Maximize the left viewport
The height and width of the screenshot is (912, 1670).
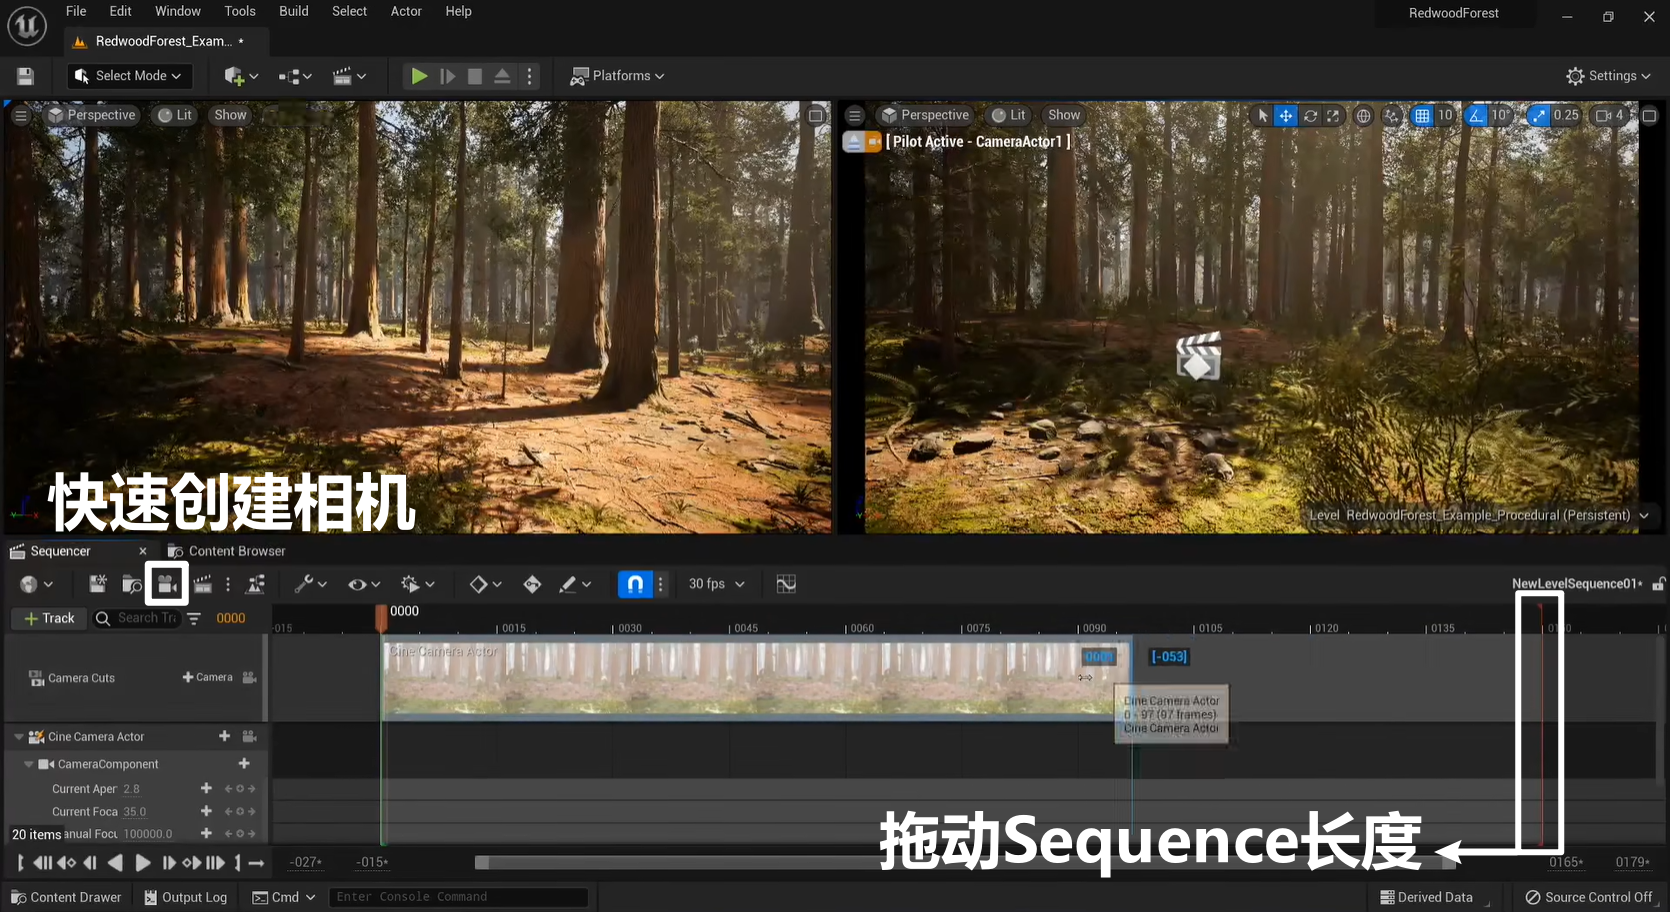(816, 115)
